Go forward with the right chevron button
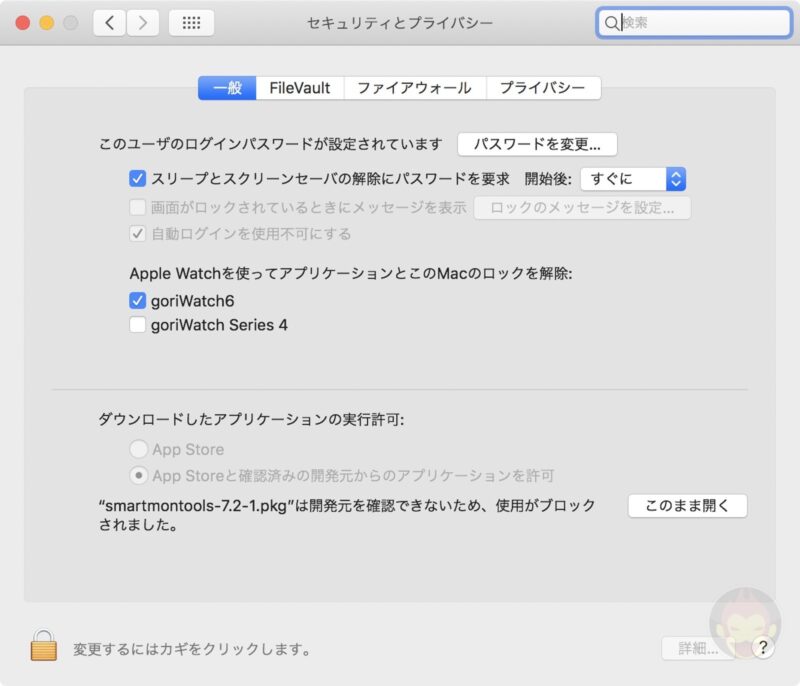The width and height of the screenshot is (800, 686). pyautogui.click(x=142, y=22)
